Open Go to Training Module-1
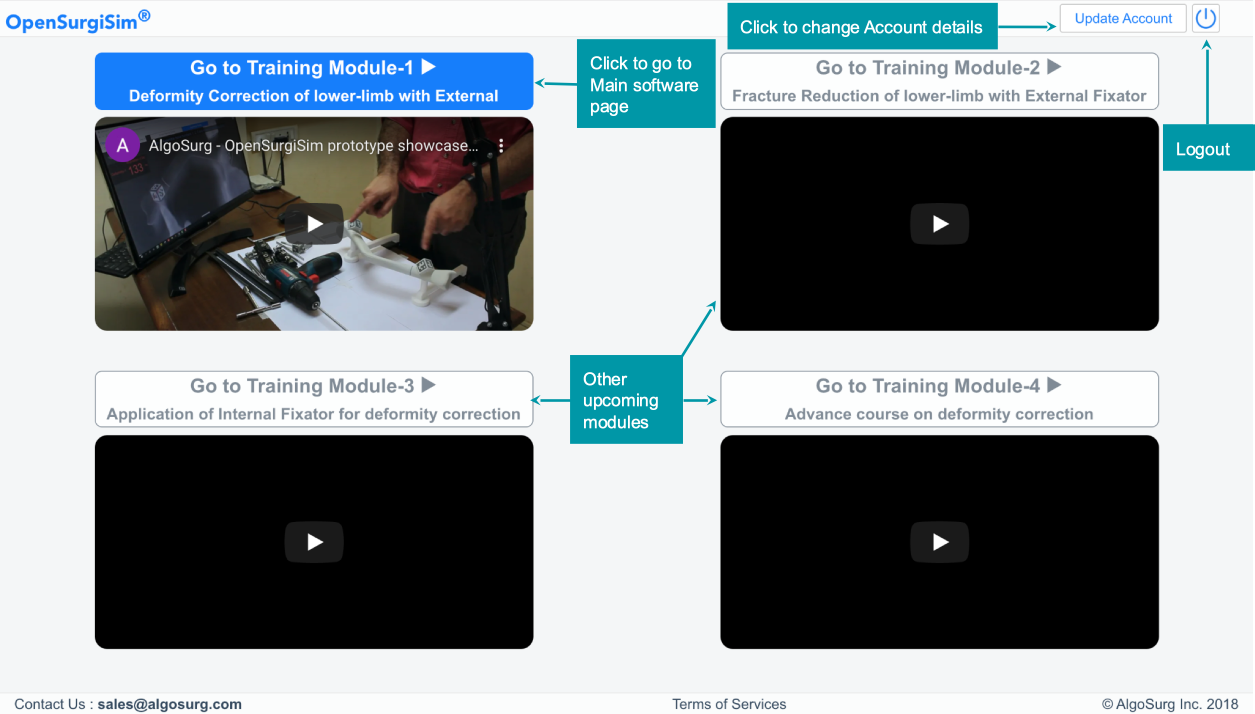 tap(314, 81)
